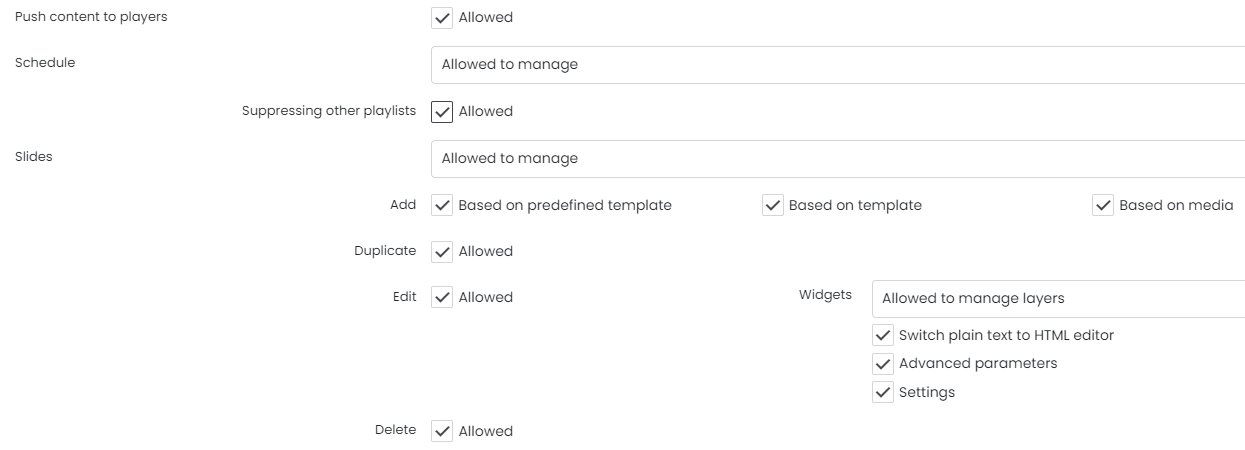
Task: Select the Slides section label
Action: pyautogui.click(x=34, y=157)
